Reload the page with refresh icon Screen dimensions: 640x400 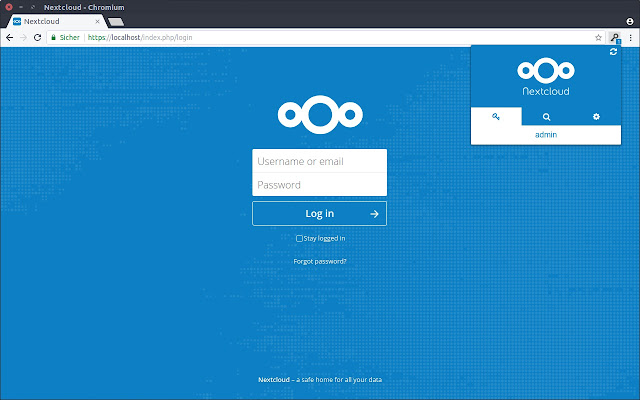(x=38, y=38)
